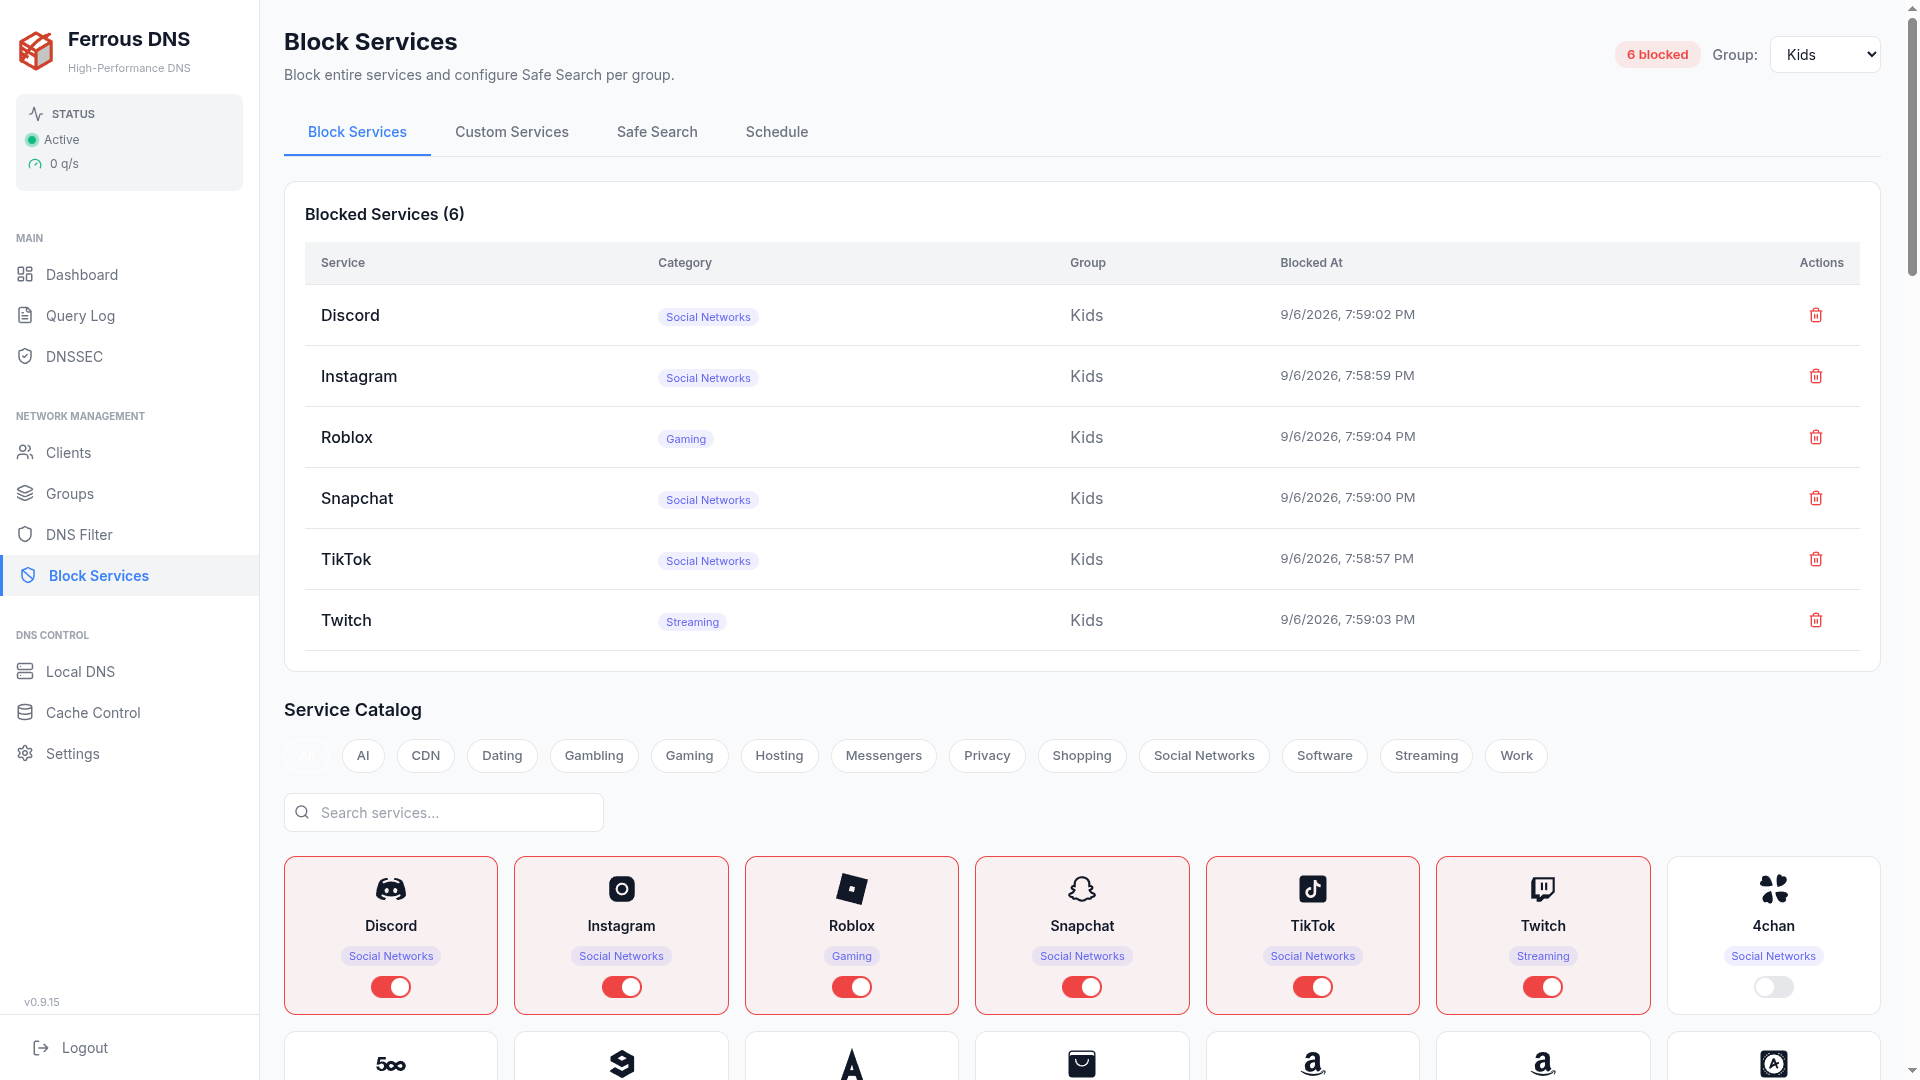Click the Logout arrow icon
Screen dimensions: 1920x1080
point(41,1047)
